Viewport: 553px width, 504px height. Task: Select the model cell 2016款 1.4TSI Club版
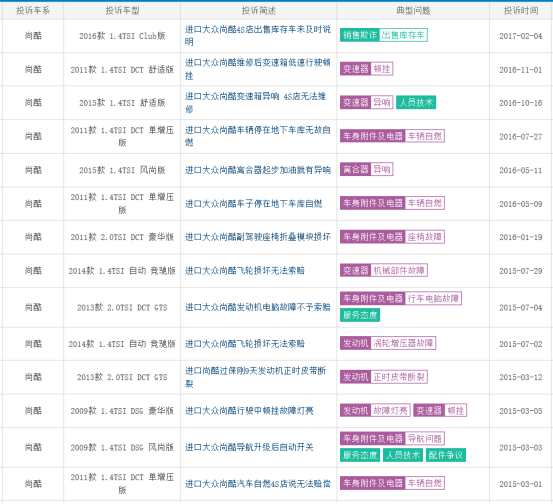122,36
